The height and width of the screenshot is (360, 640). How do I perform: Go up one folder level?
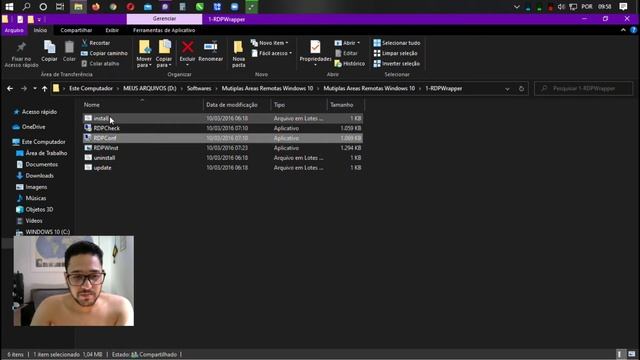coord(44,89)
